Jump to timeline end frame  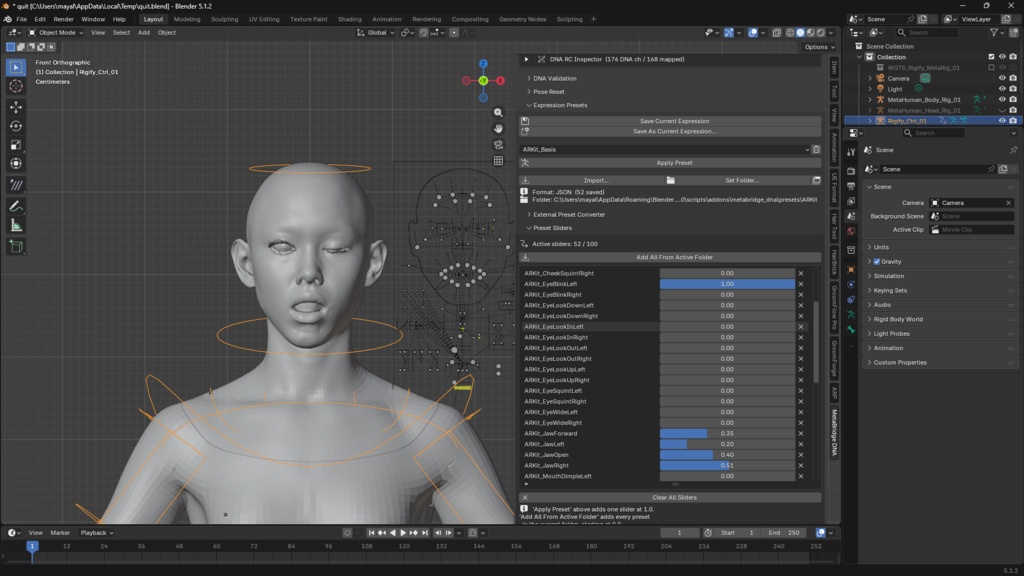[425, 533]
